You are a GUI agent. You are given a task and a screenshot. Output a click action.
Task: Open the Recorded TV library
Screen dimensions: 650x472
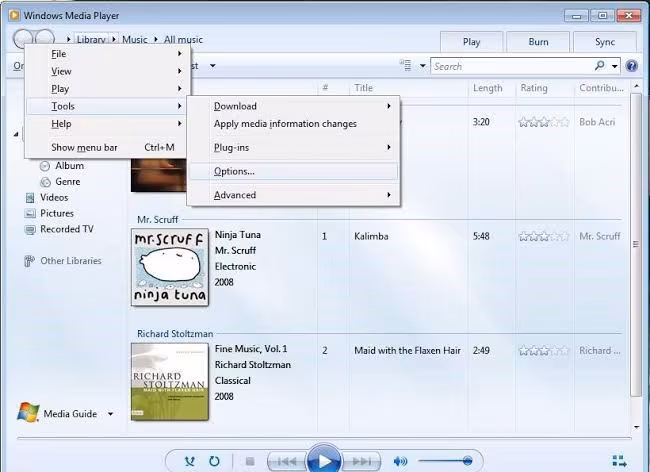pos(66,229)
